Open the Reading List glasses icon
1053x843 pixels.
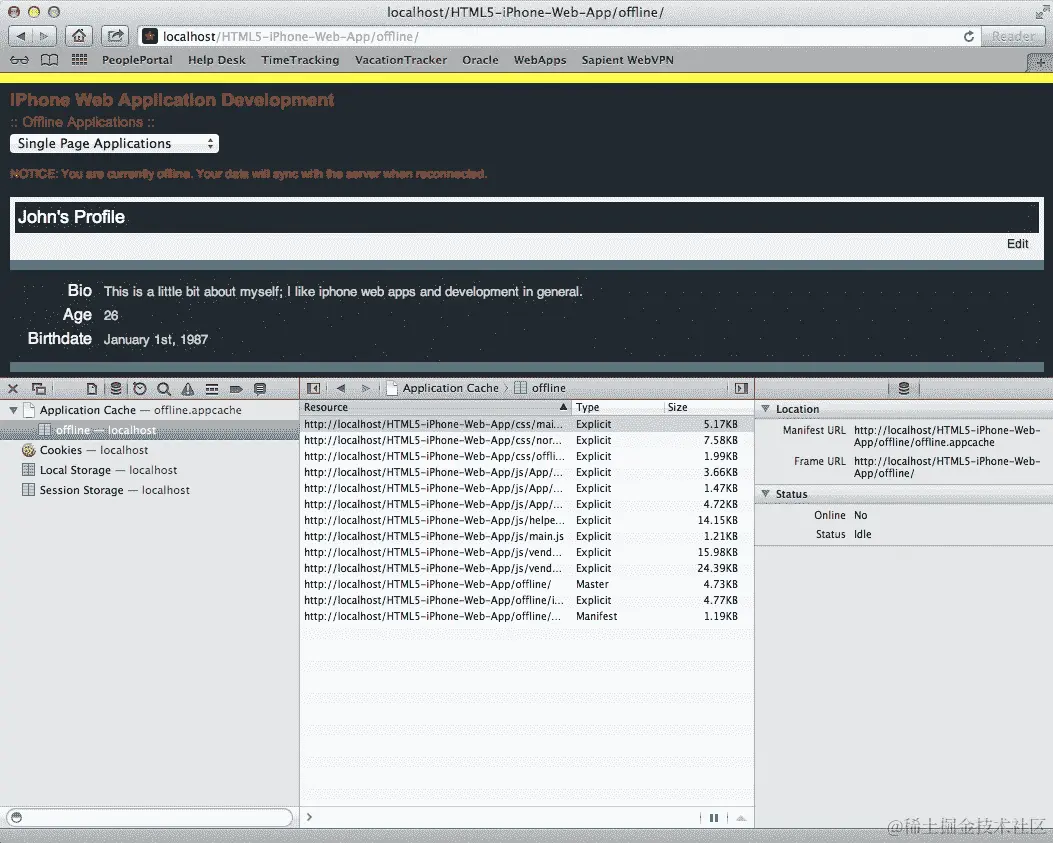click(19, 60)
